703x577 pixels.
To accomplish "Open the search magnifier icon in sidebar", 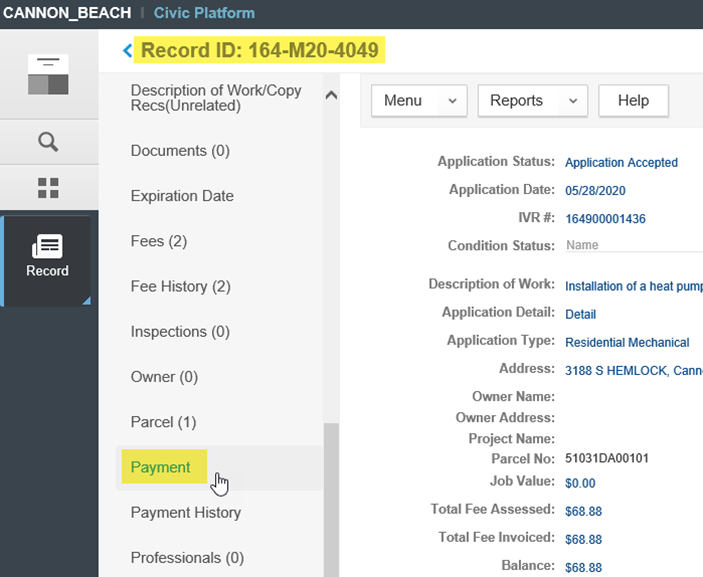I will pyautogui.click(x=48, y=142).
